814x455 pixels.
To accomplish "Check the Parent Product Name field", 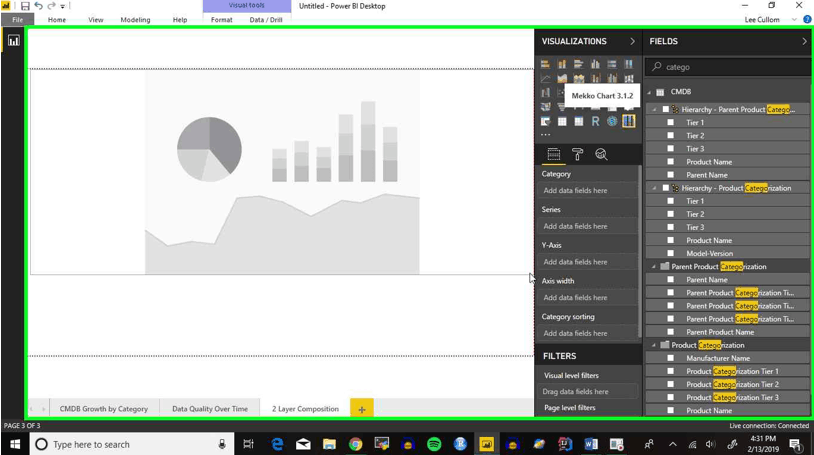I will click(x=671, y=332).
